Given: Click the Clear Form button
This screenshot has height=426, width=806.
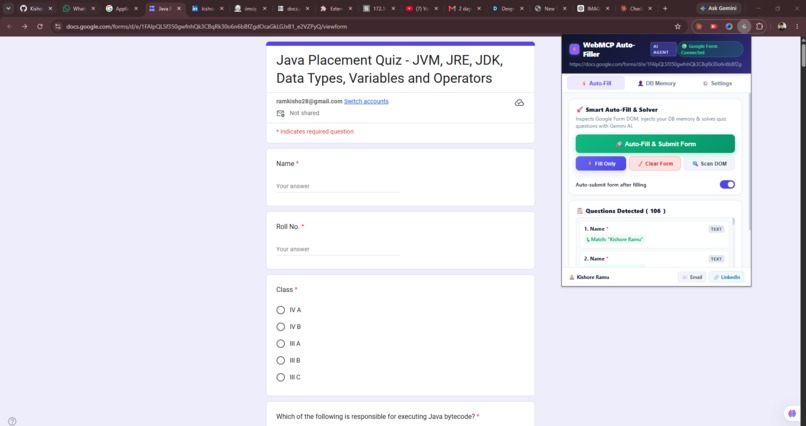Looking at the screenshot, I should coord(655,163).
